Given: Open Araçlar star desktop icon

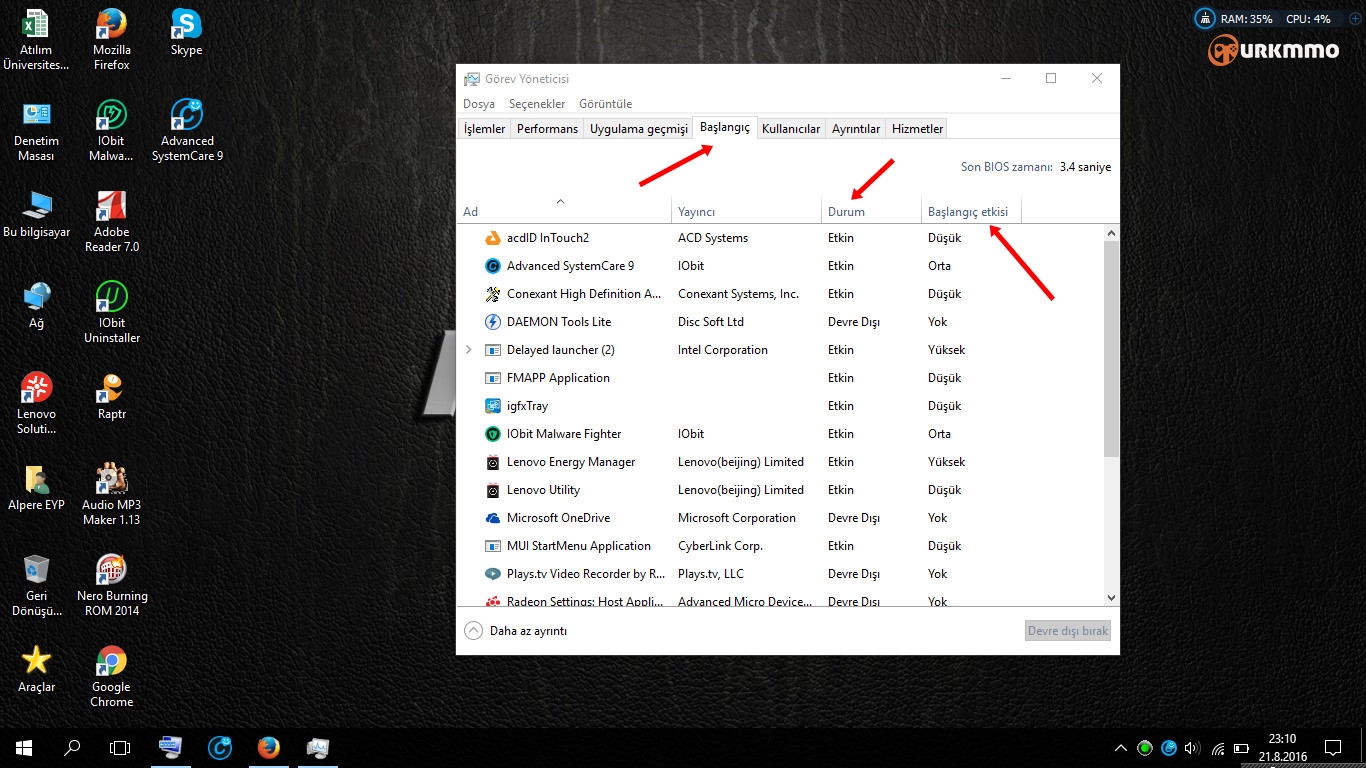Looking at the screenshot, I should click(36, 669).
